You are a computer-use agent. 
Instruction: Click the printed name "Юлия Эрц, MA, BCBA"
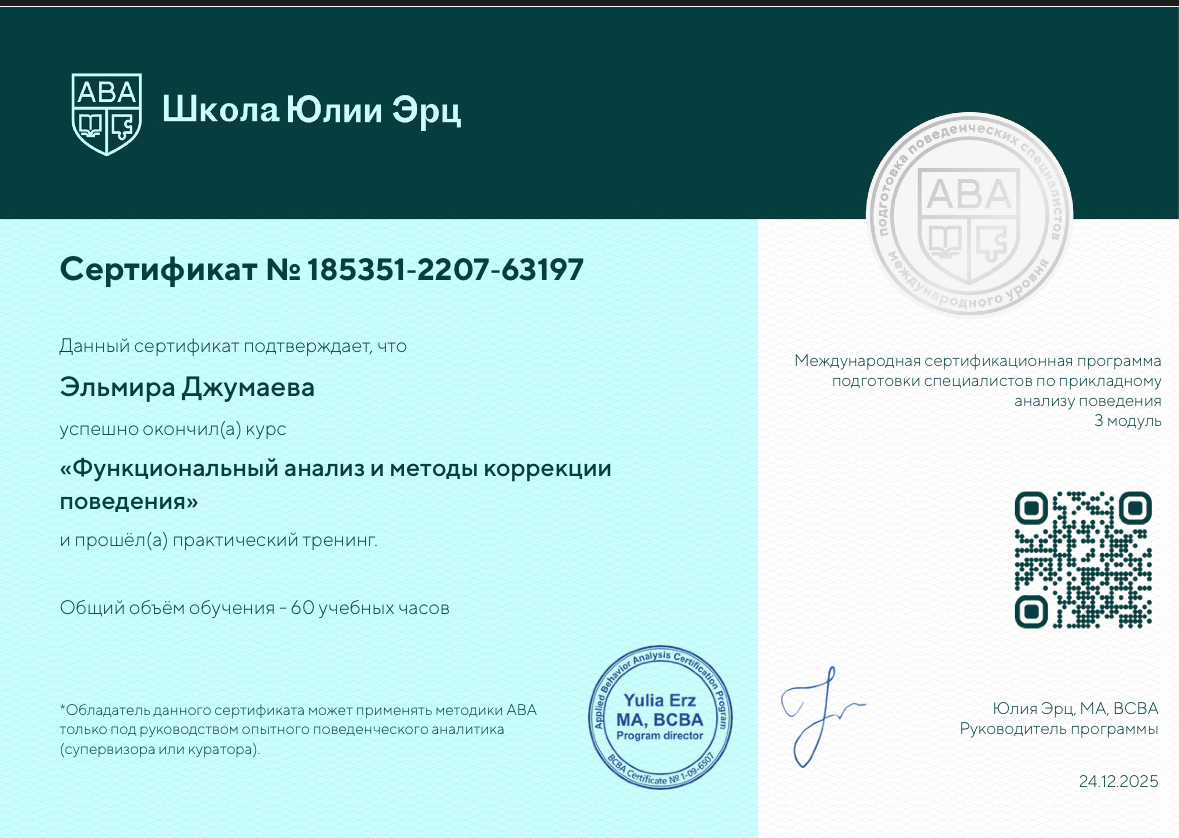pos(1075,709)
